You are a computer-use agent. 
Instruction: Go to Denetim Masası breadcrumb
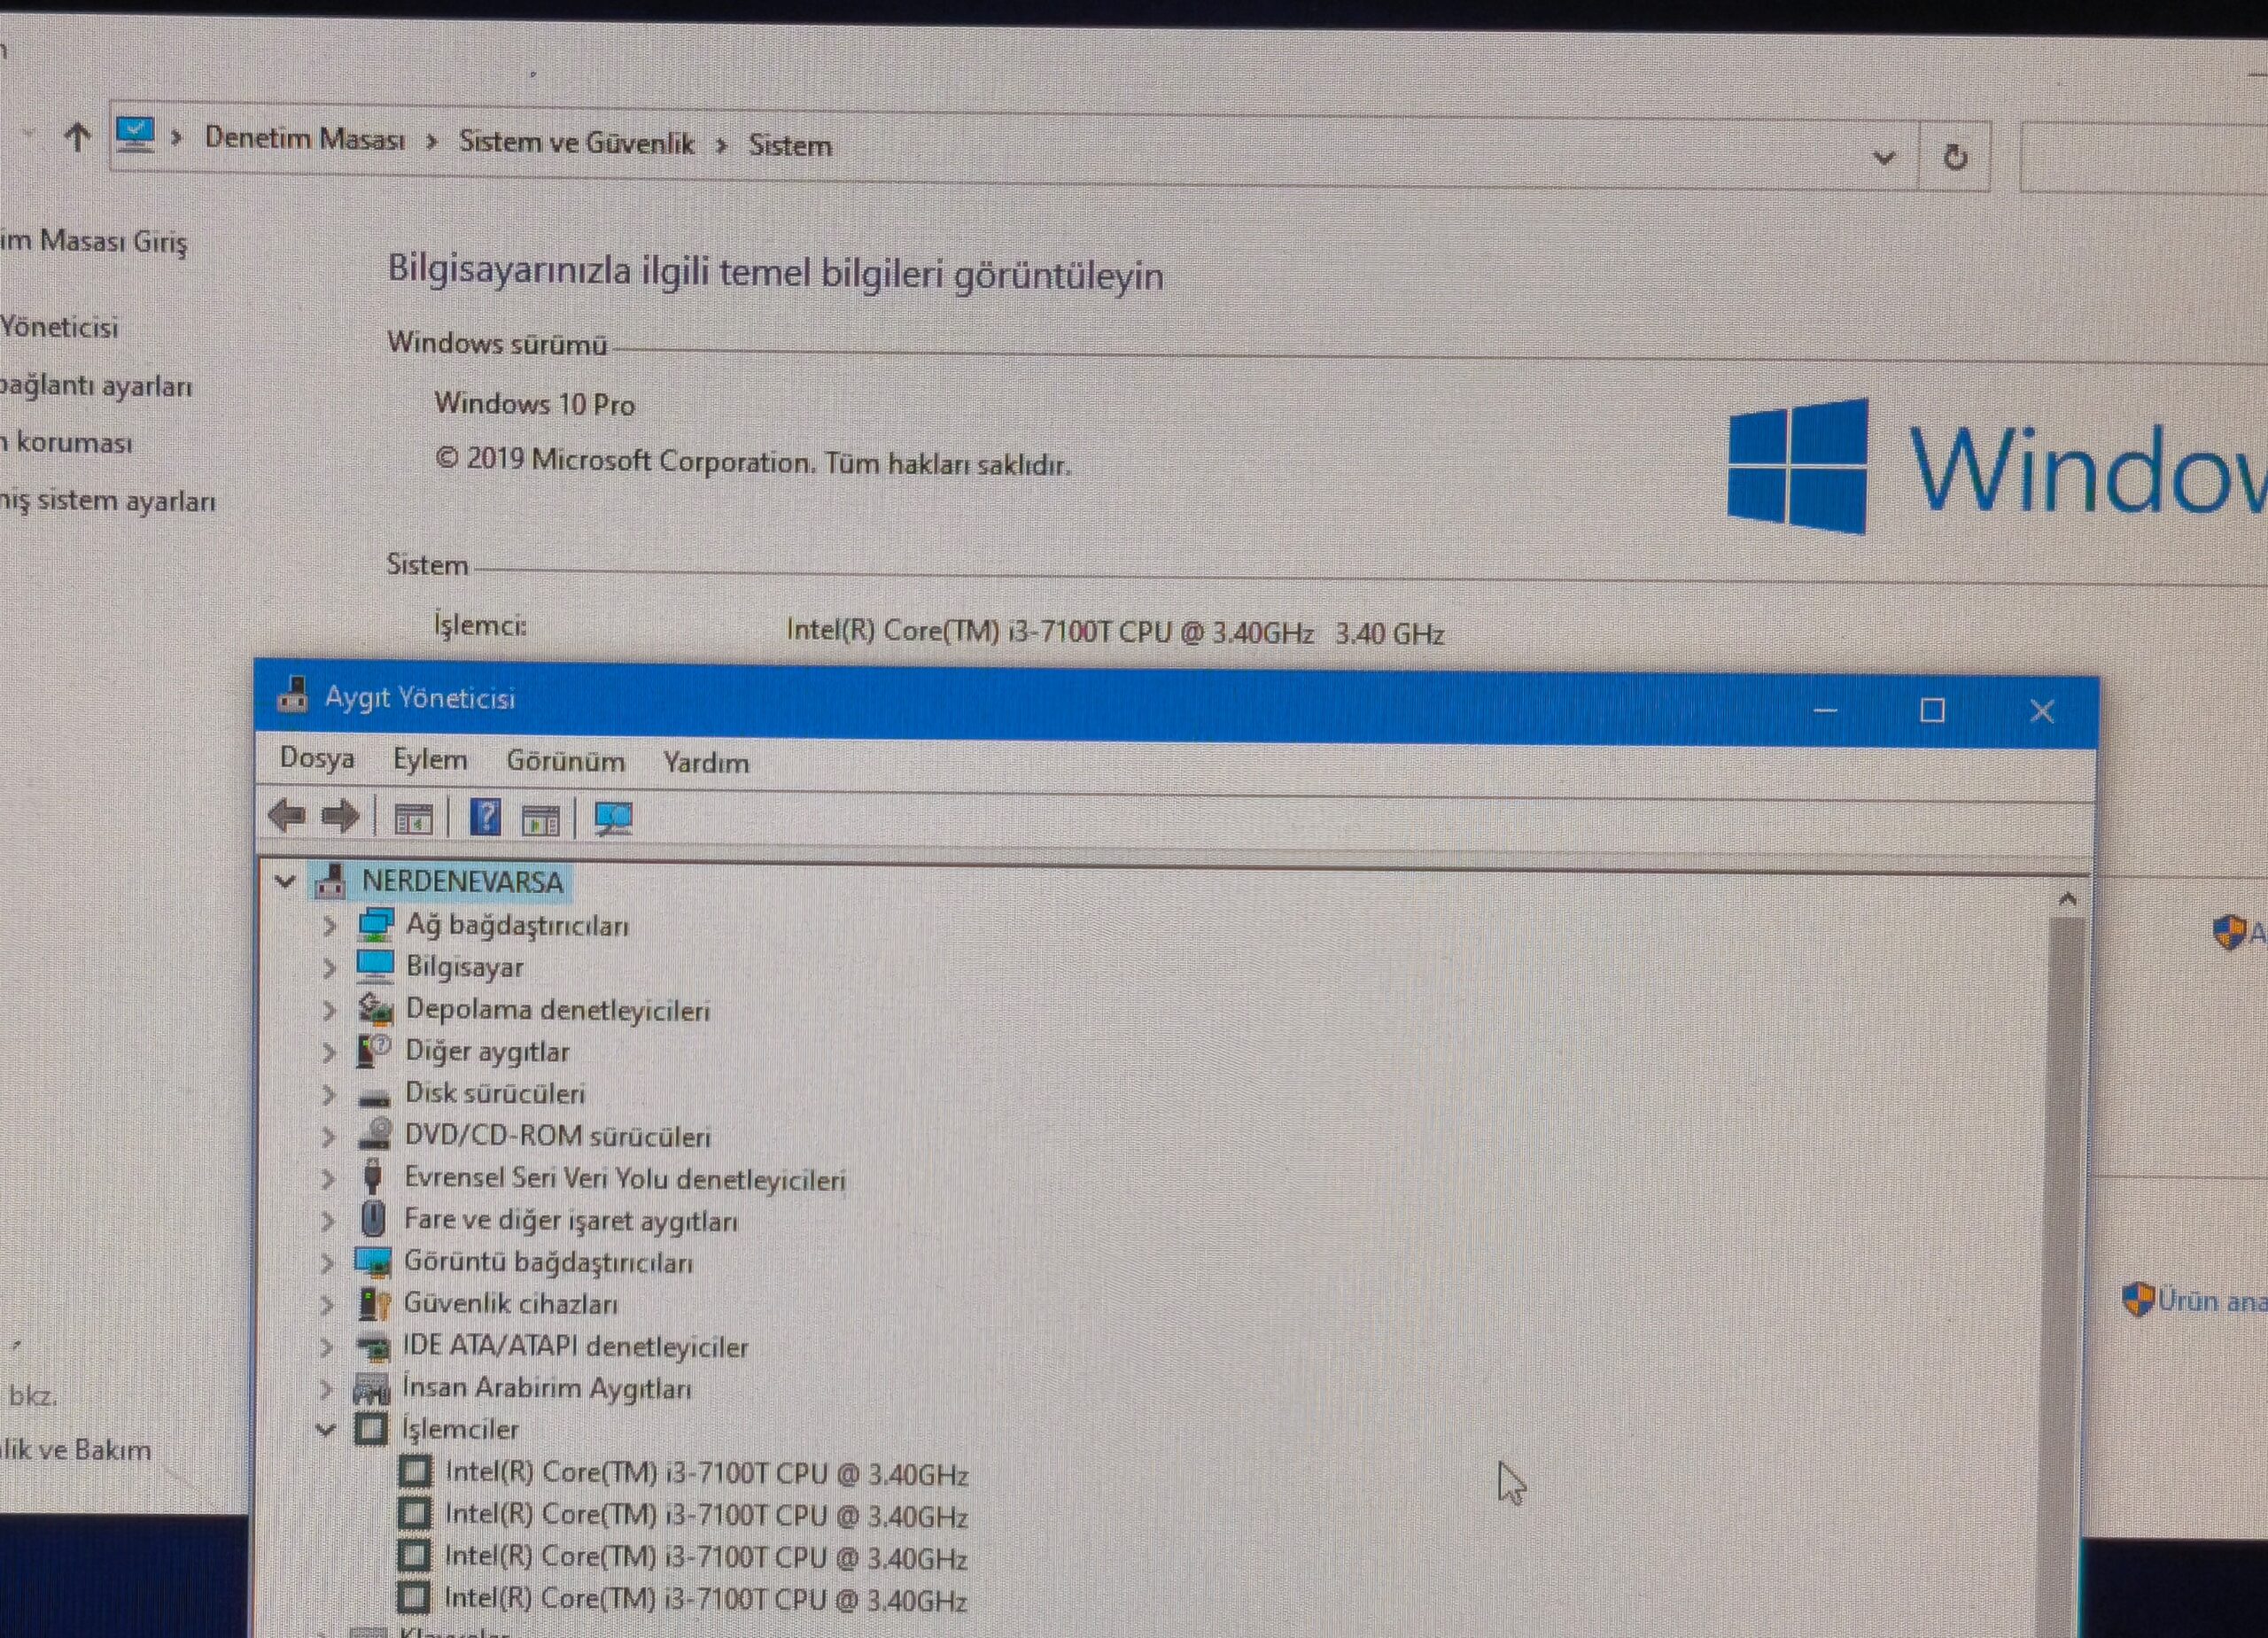click(305, 138)
